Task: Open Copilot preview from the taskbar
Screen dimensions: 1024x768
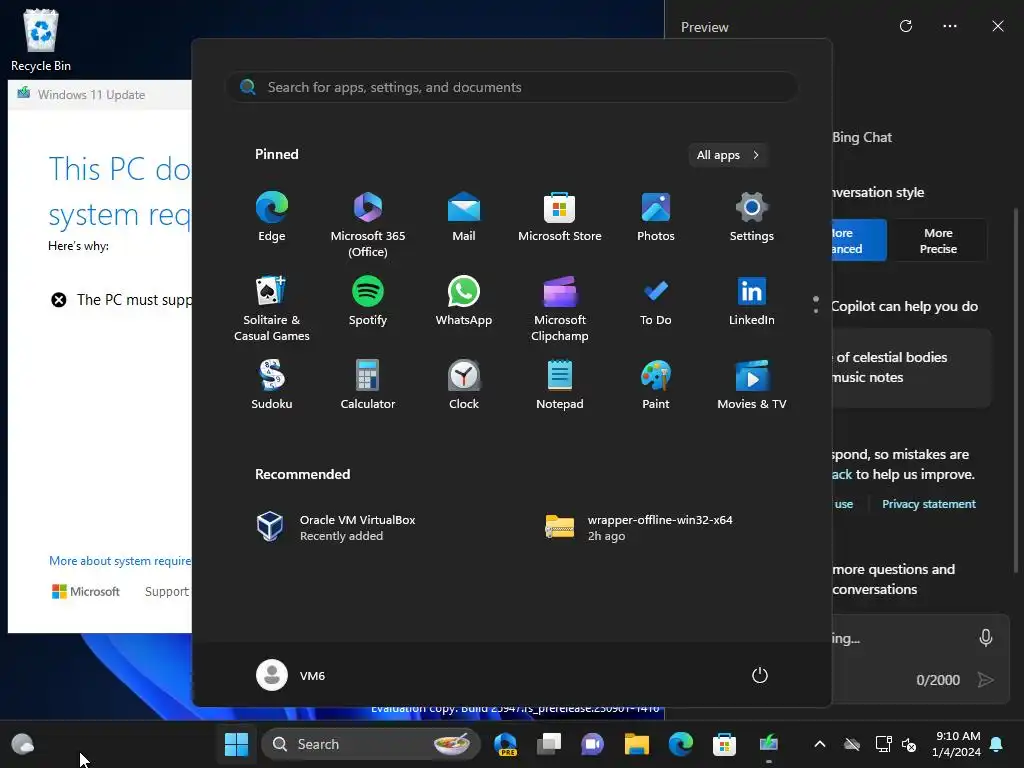Action: [x=505, y=744]
